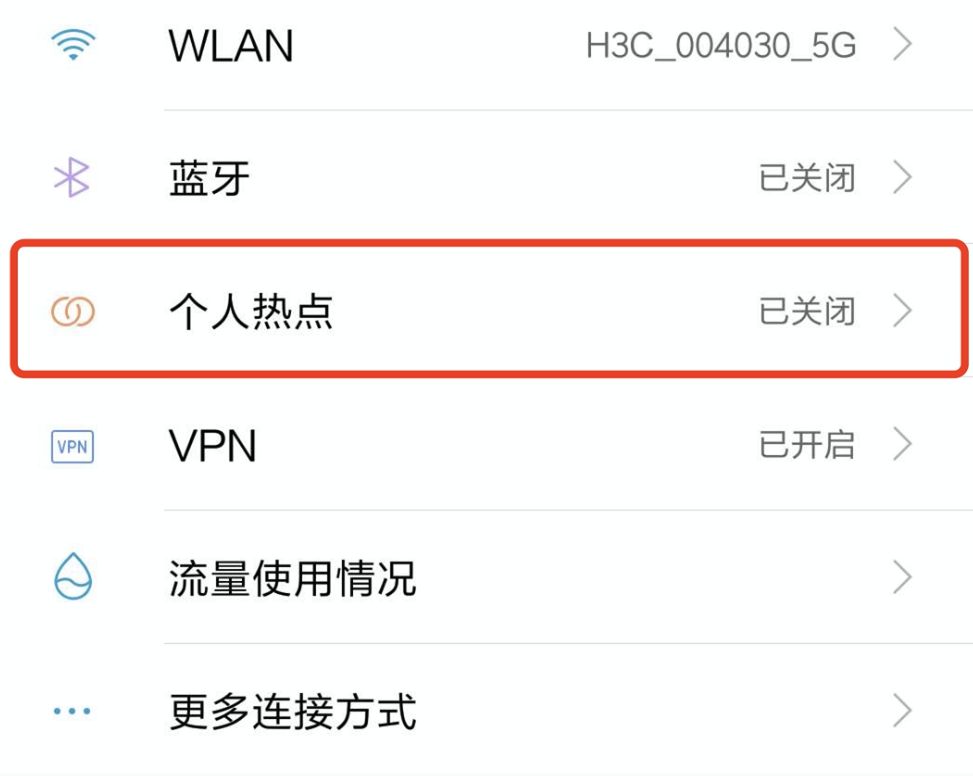This screenshot has width=973, height=776.
Task: Open 个人热点 settings entry
Action: click(x=490, y=310)
